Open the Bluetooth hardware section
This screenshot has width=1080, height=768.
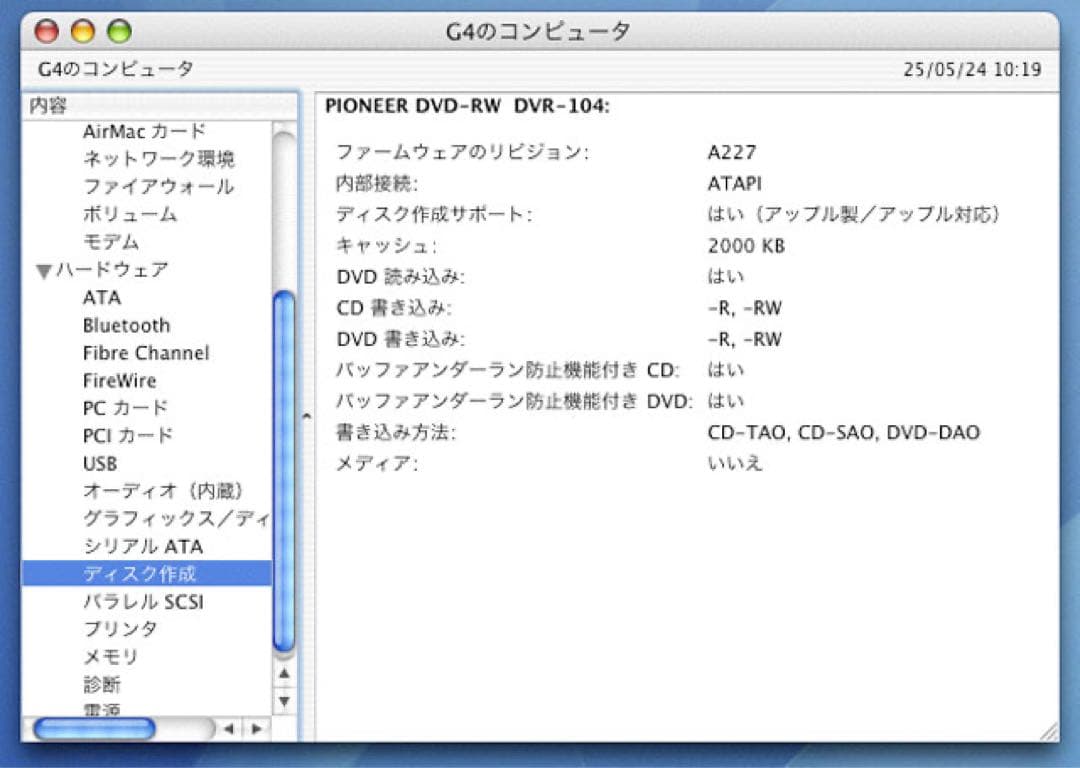127,325
